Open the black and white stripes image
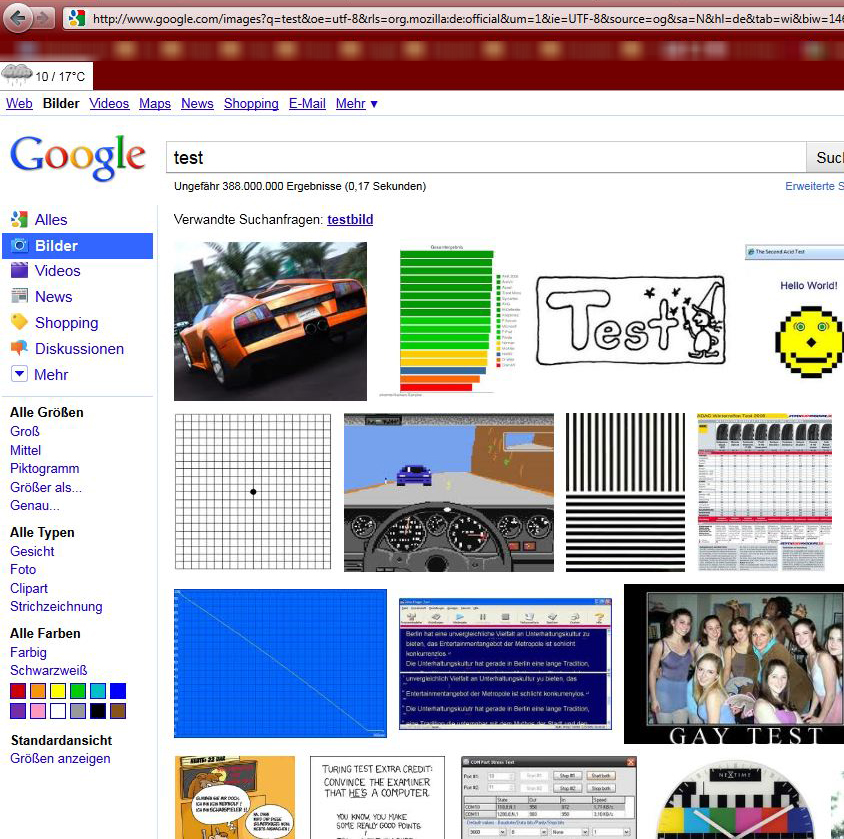This screenshot has height=839, width=844. pyautogui.click(x=625, y=492)
